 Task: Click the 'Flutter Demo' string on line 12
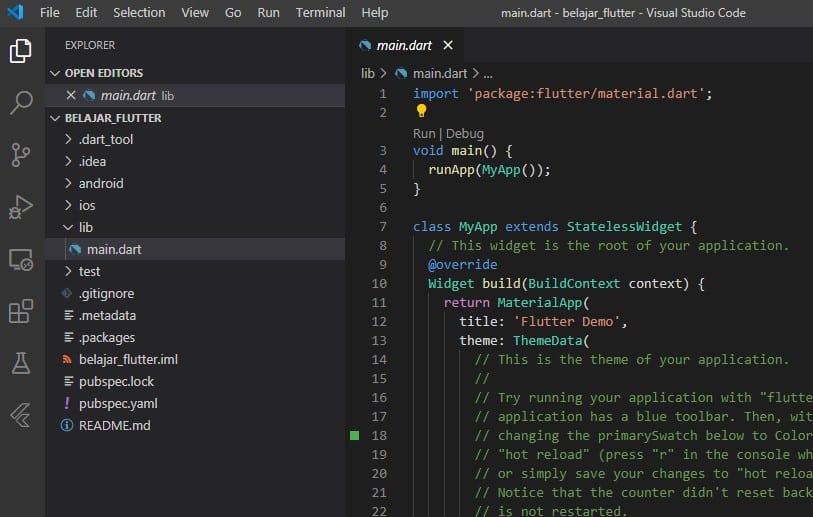pyautogui.click(x=567, y=322)
